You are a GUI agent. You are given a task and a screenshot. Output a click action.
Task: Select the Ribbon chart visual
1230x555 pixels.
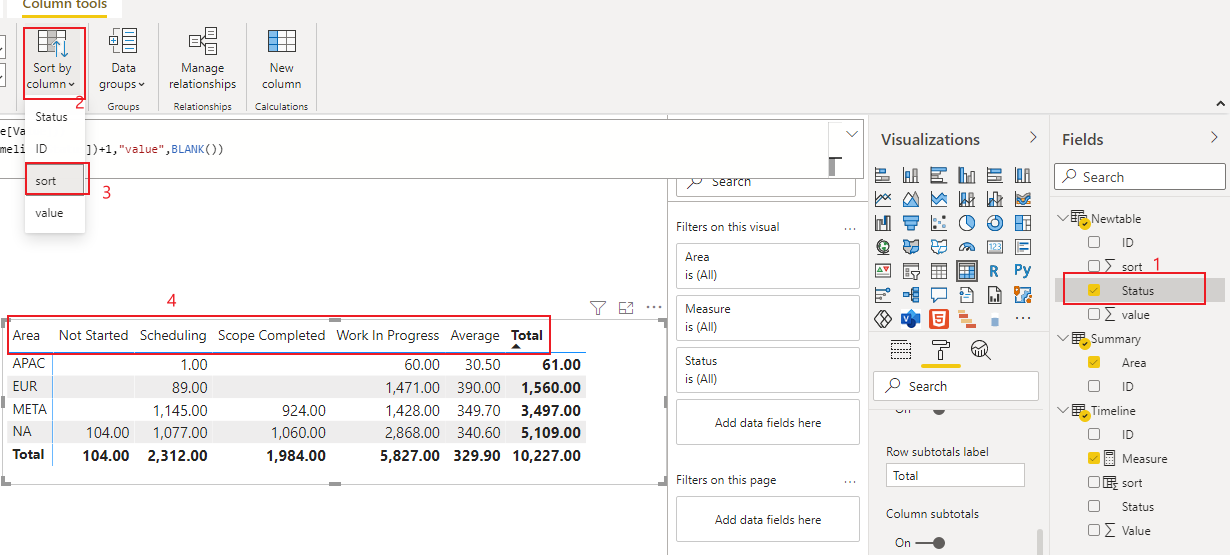click(1022, 199)
